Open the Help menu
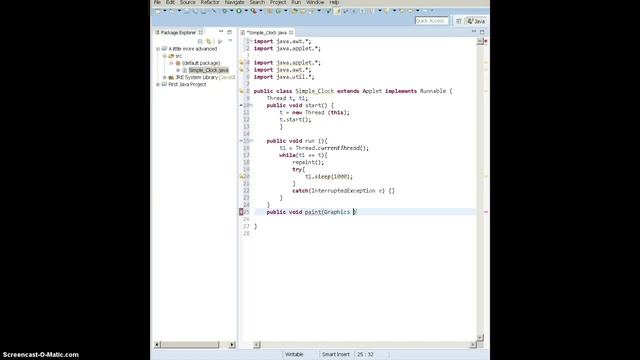The width and height of the screenshot is (640, 360). pyautogui.click(x=334, y=2)
